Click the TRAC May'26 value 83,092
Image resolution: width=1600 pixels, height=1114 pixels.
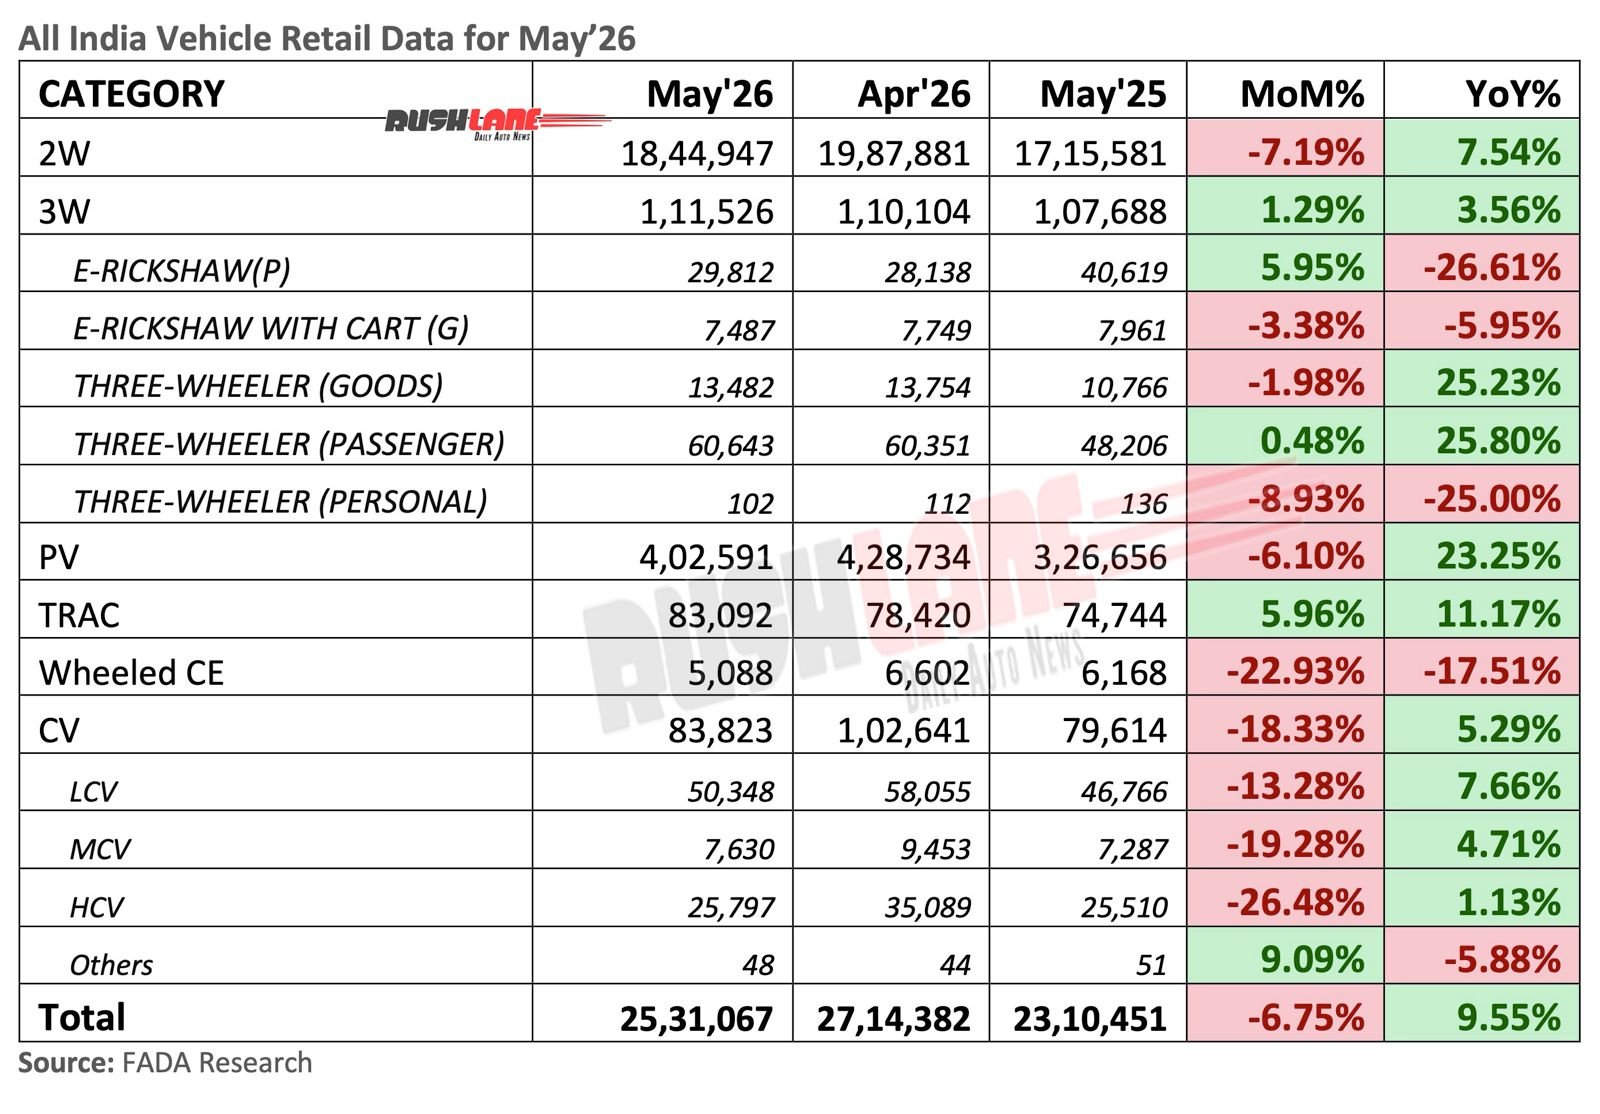[x=721, y=615]
